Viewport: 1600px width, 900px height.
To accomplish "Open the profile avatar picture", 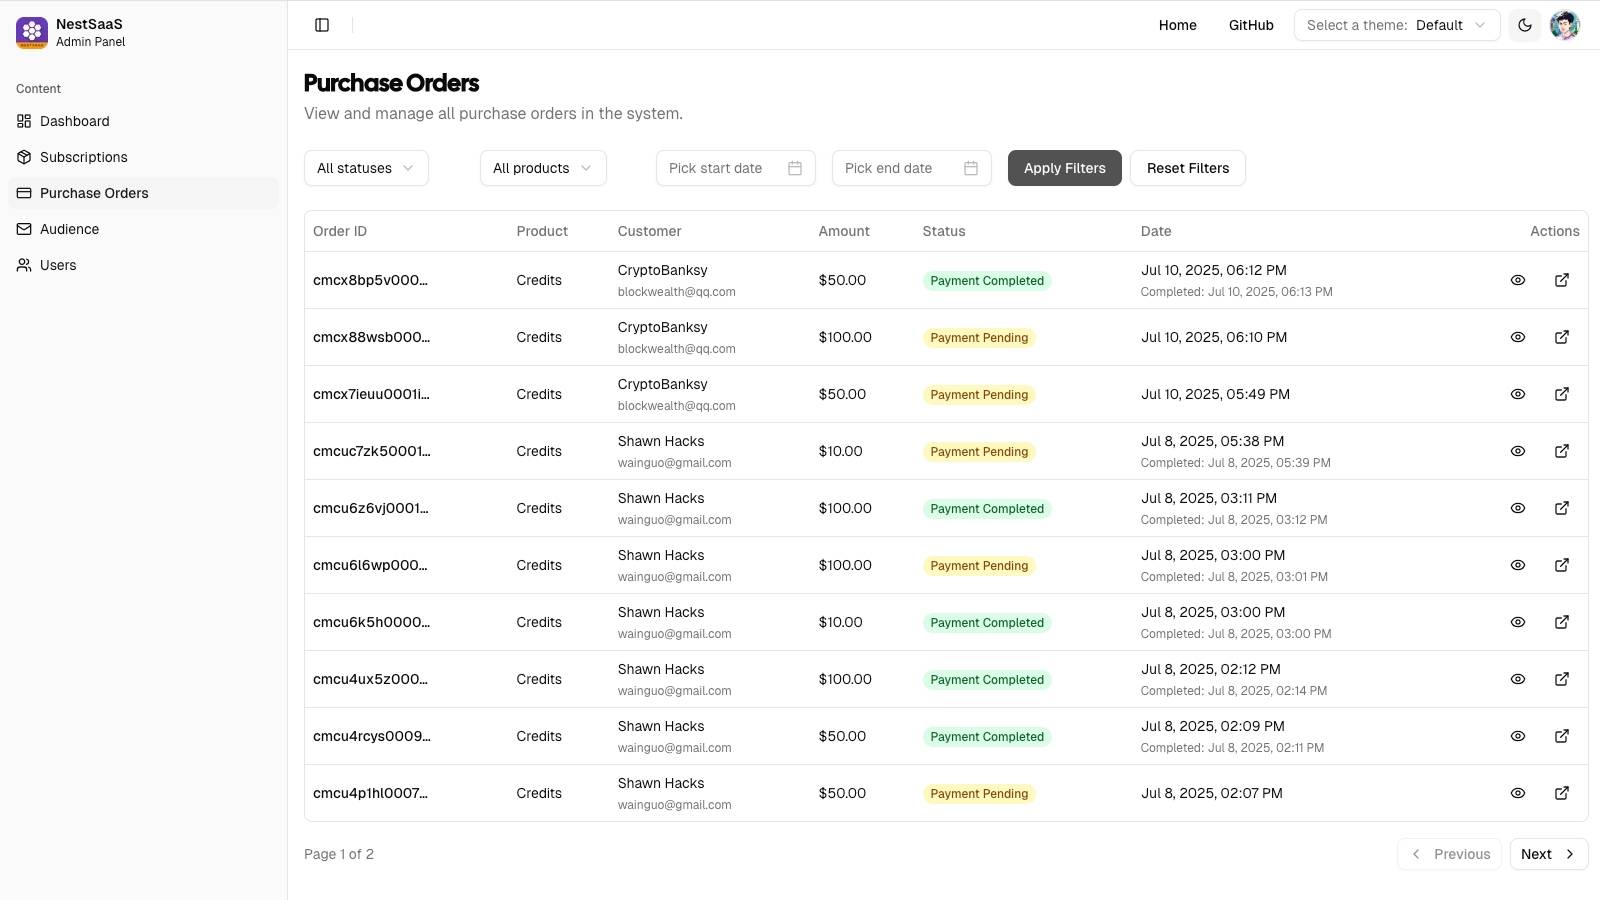I will point(1564,25).
